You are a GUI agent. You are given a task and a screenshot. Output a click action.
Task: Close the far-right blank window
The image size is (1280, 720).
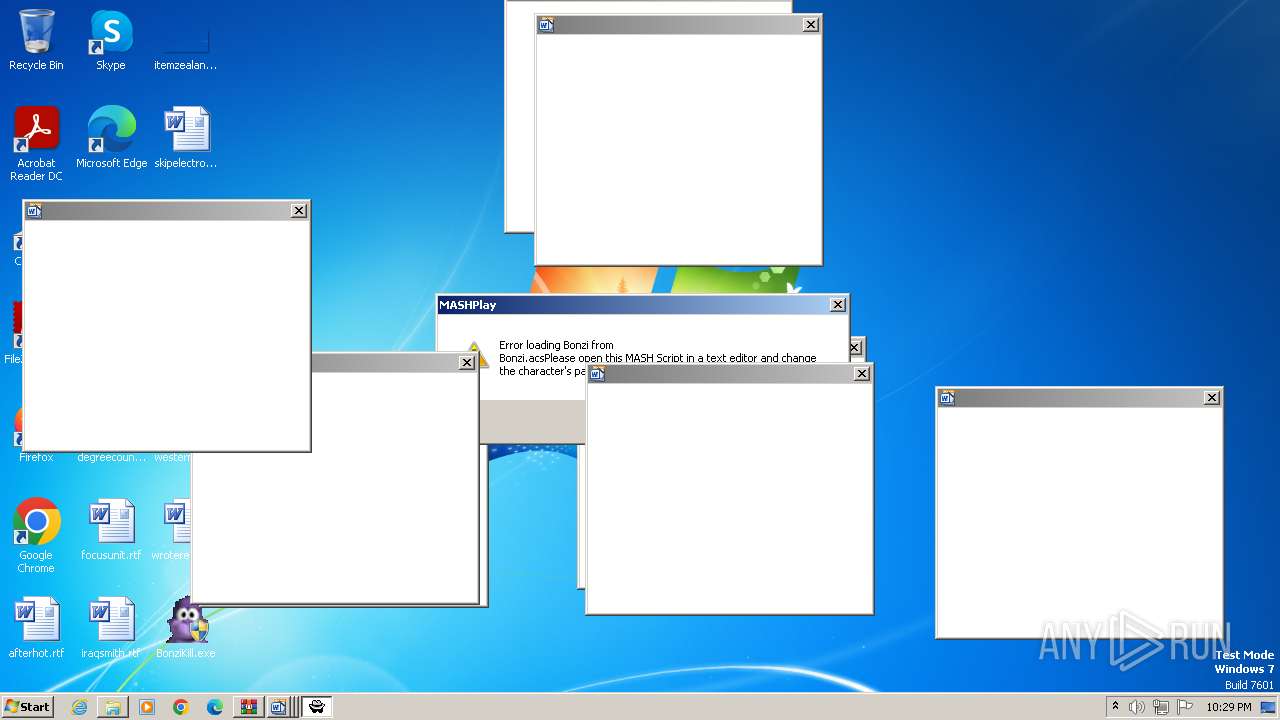[1212, 398]
